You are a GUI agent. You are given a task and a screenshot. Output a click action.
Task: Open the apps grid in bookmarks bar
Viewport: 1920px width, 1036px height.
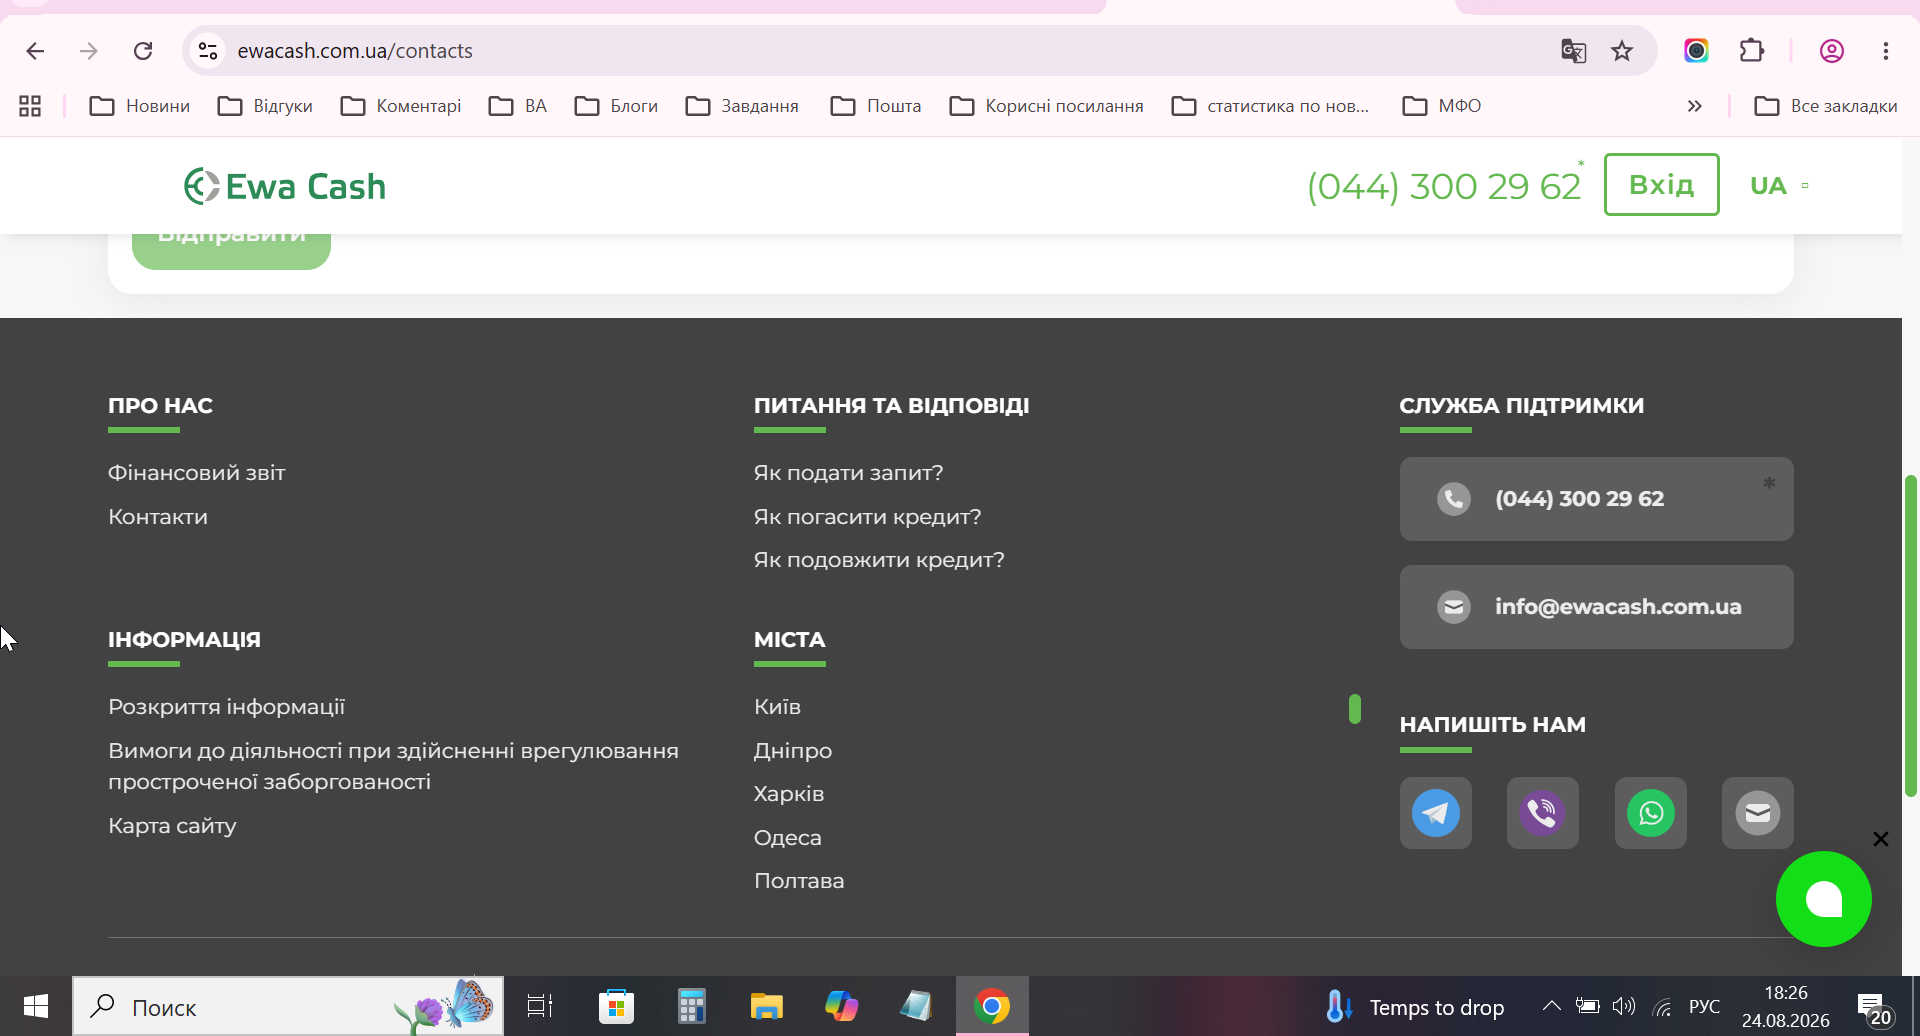[30, 106]
